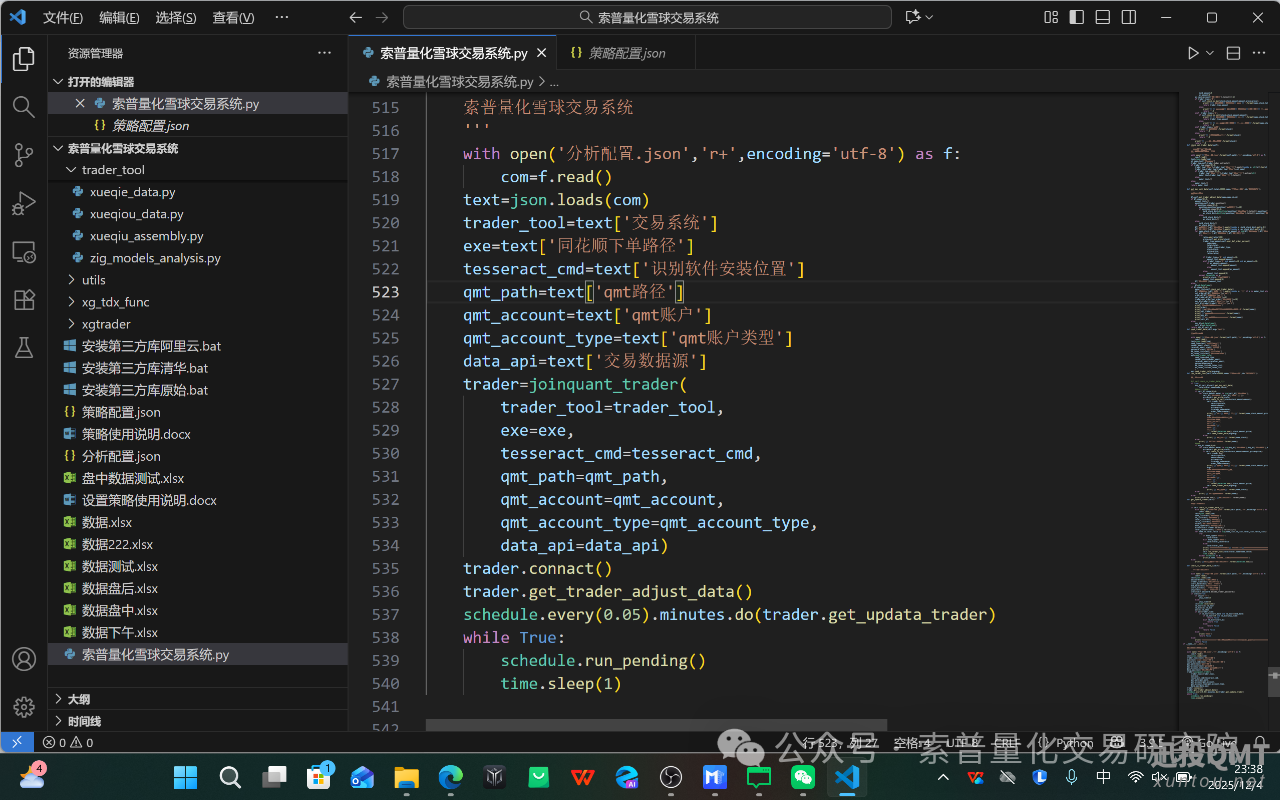The image size is (1280, 800).
Task: Open the 文件(F) menu
Action: coord(63,17)
